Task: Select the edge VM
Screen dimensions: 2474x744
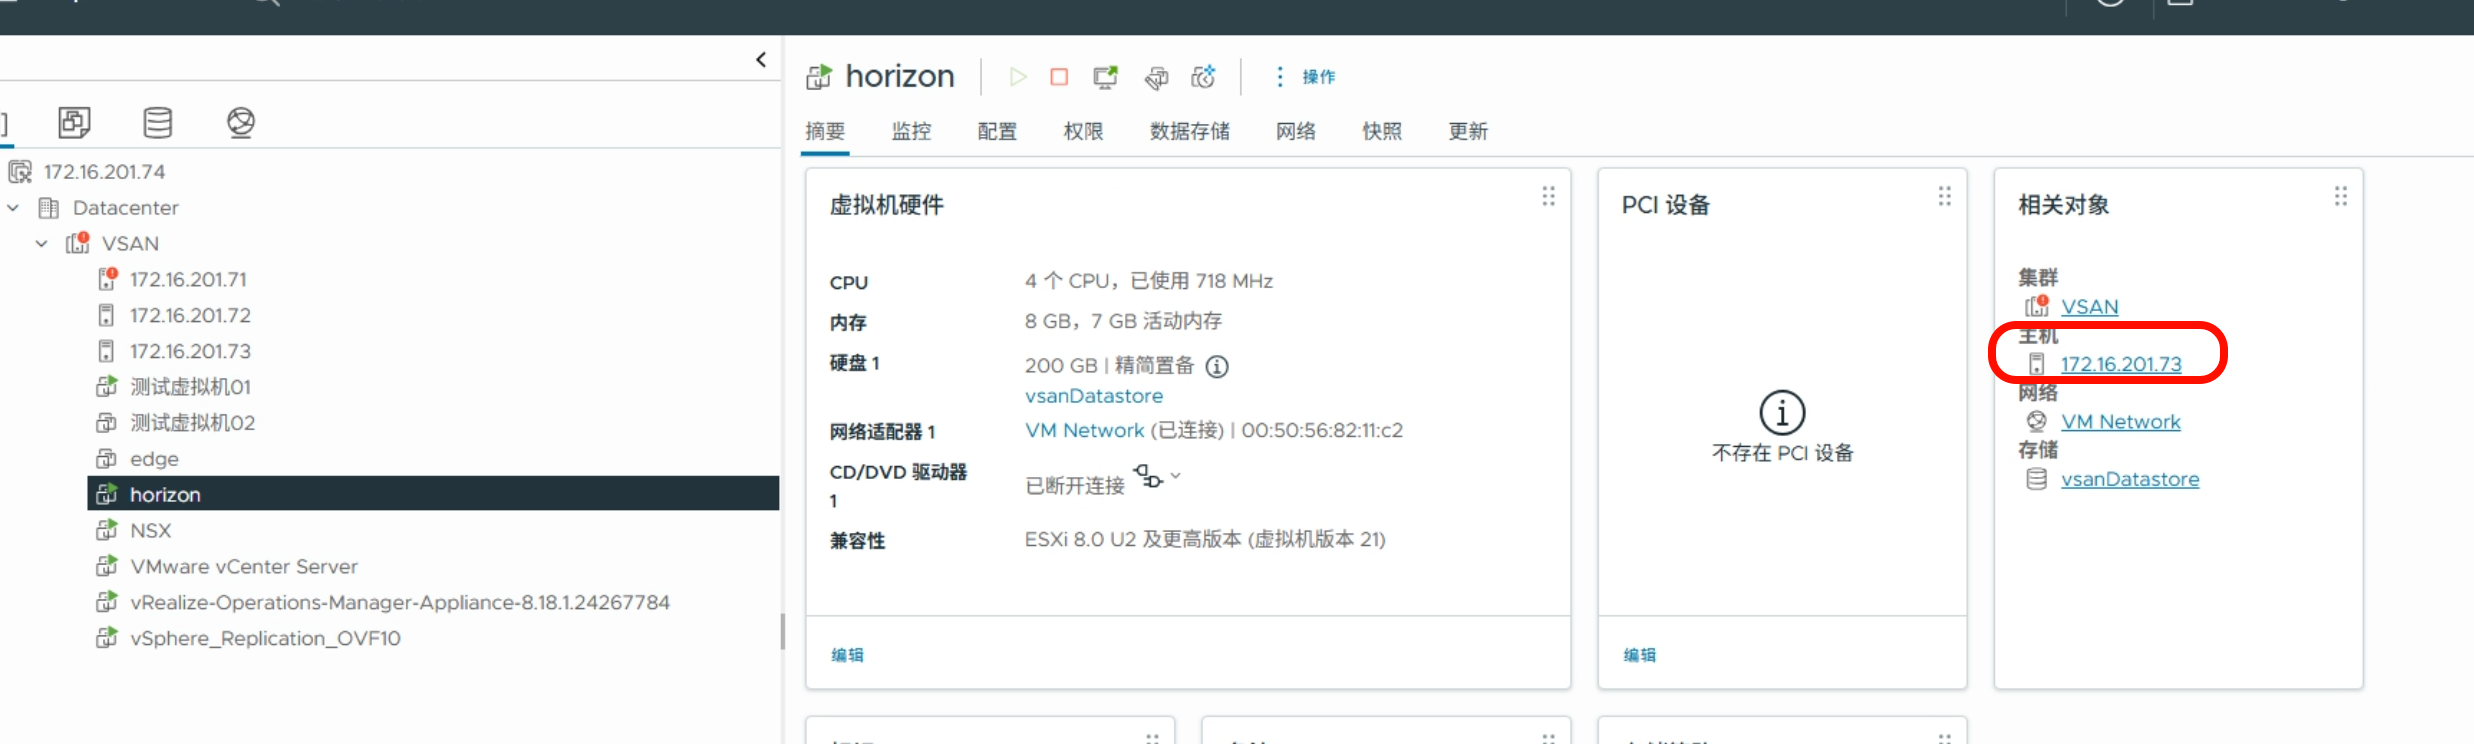Action: pyautogui.click(x=154, y=459)
